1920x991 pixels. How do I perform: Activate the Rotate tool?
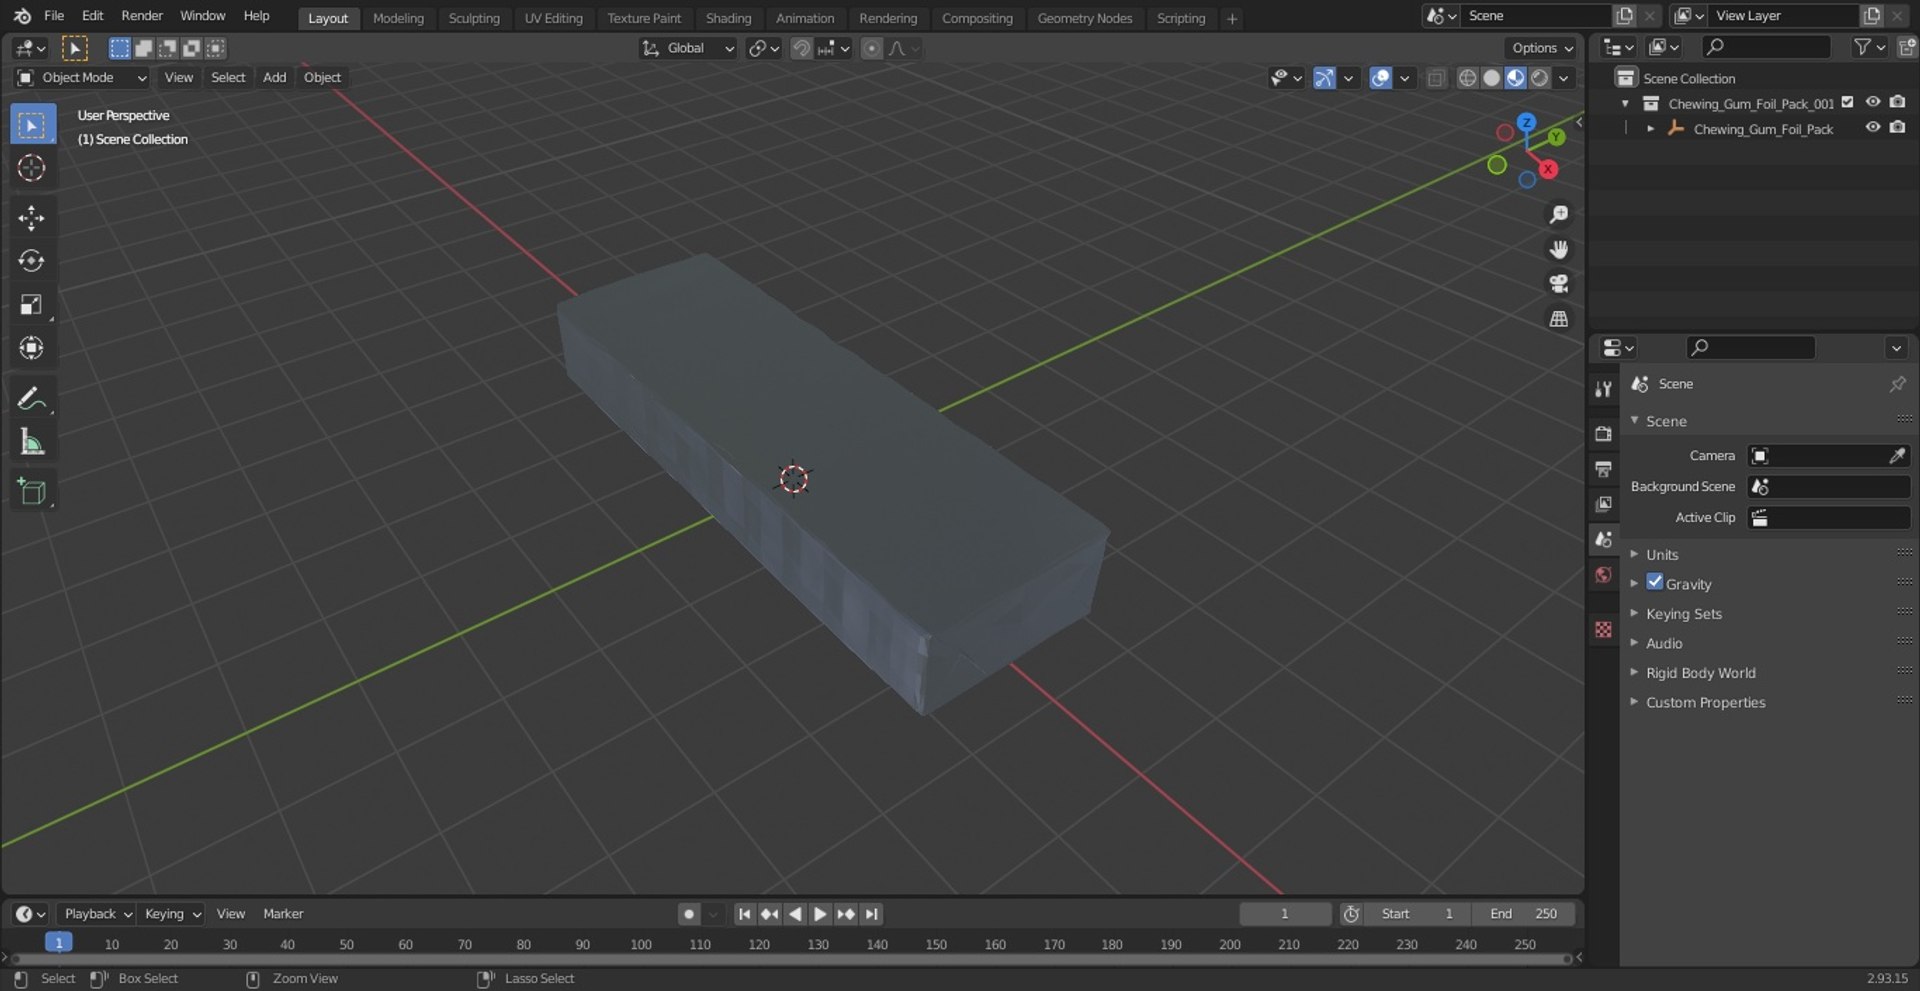[x=32, y=261]
